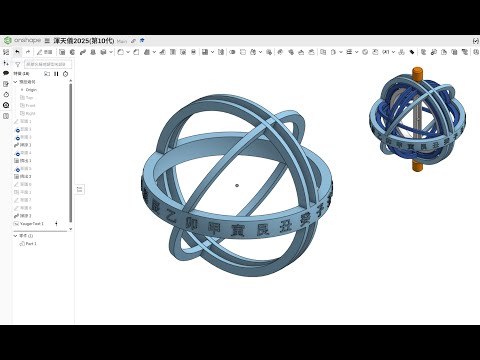Select the Thicken tool
Screen dimensions: 480x360
pos(103,52)
